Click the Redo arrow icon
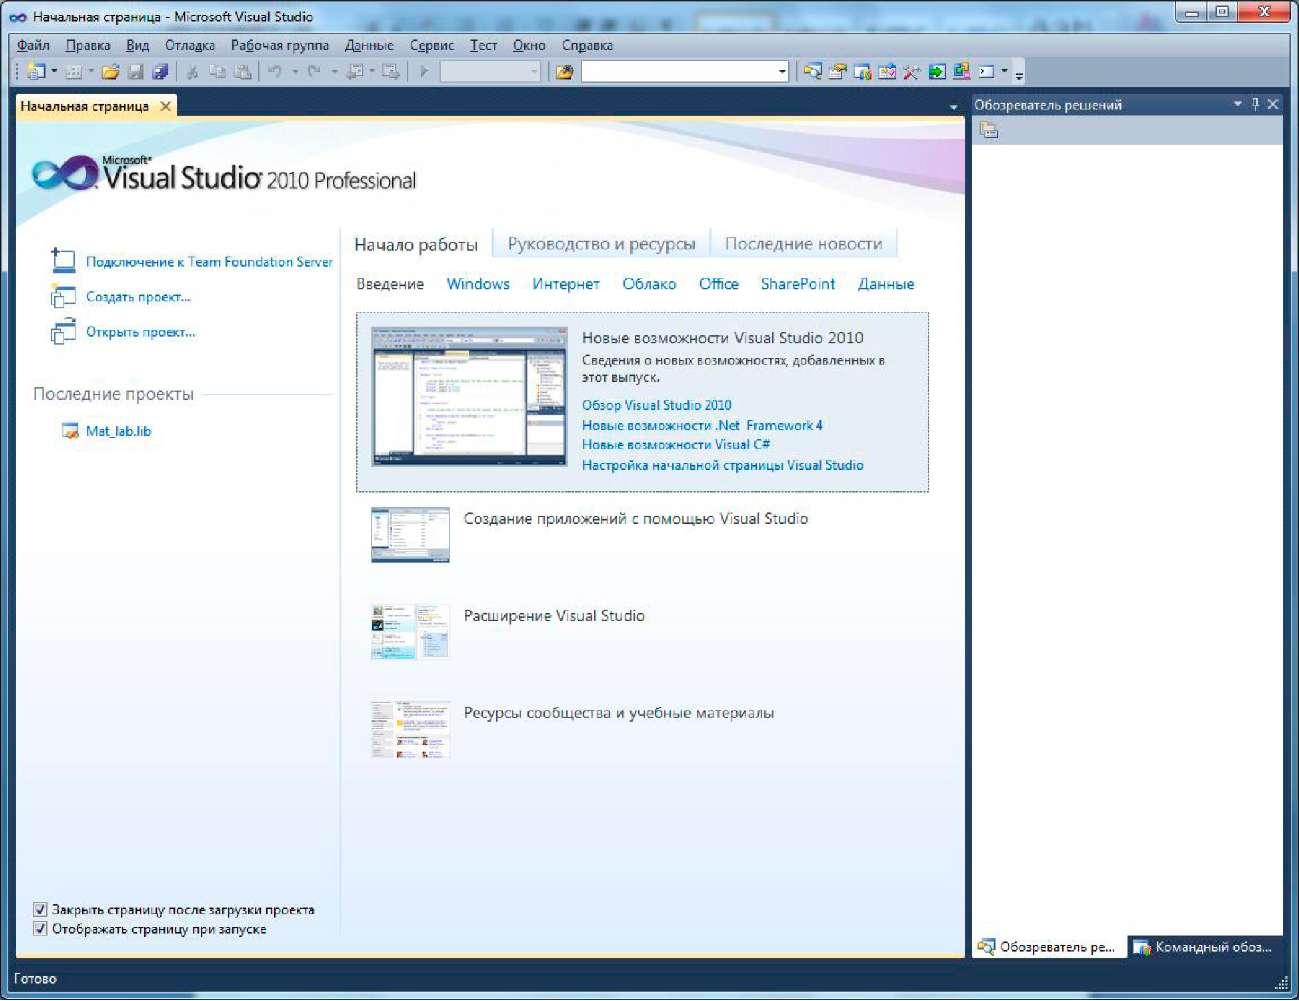1299x1001 pixels. click(314, 71)
